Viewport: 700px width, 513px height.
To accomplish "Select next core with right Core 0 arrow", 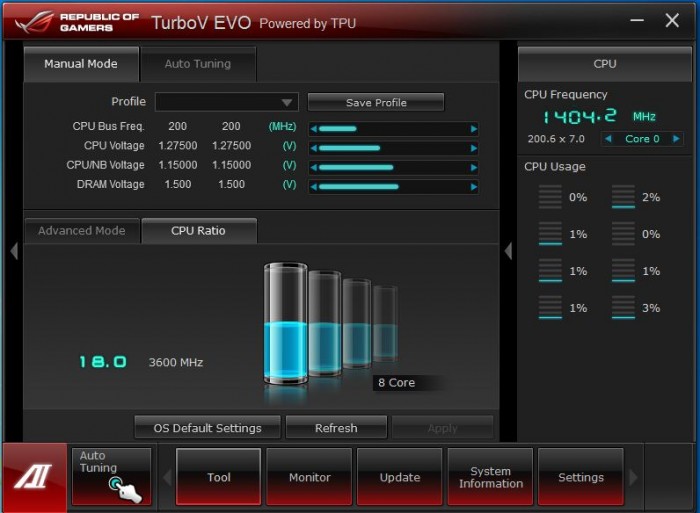I will pos(676,139).
